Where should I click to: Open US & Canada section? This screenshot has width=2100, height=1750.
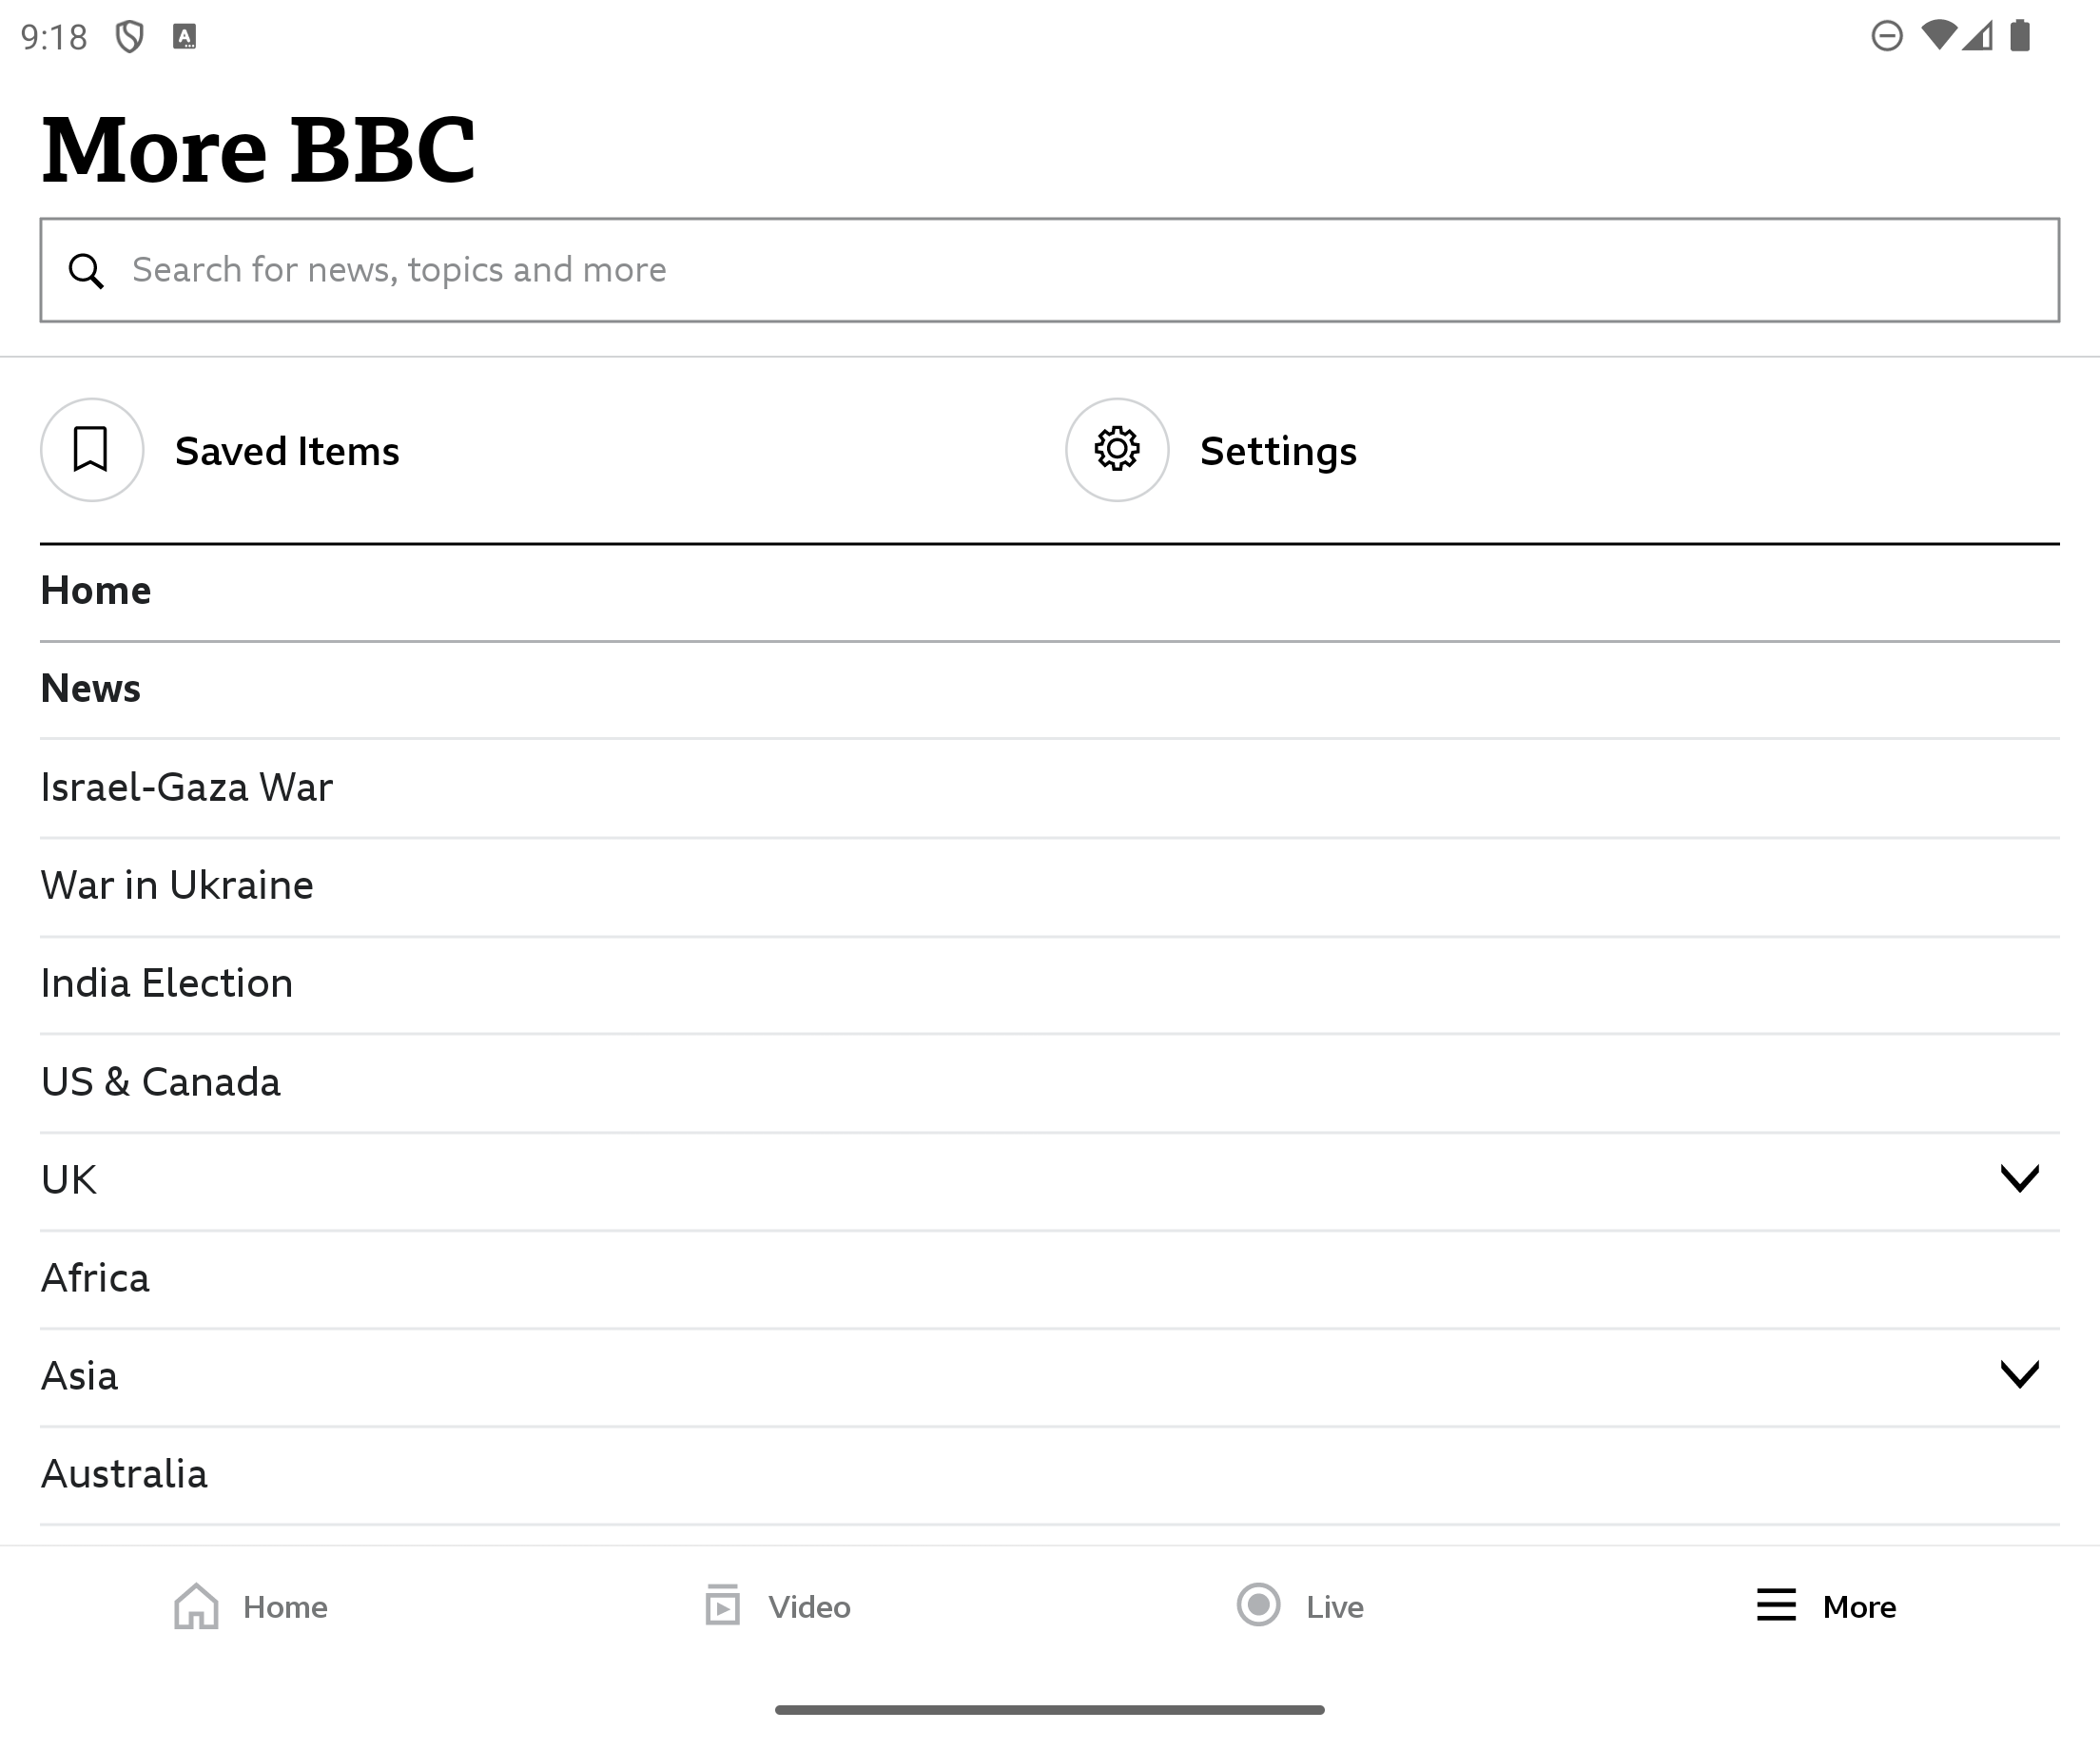point(1050,1082)
